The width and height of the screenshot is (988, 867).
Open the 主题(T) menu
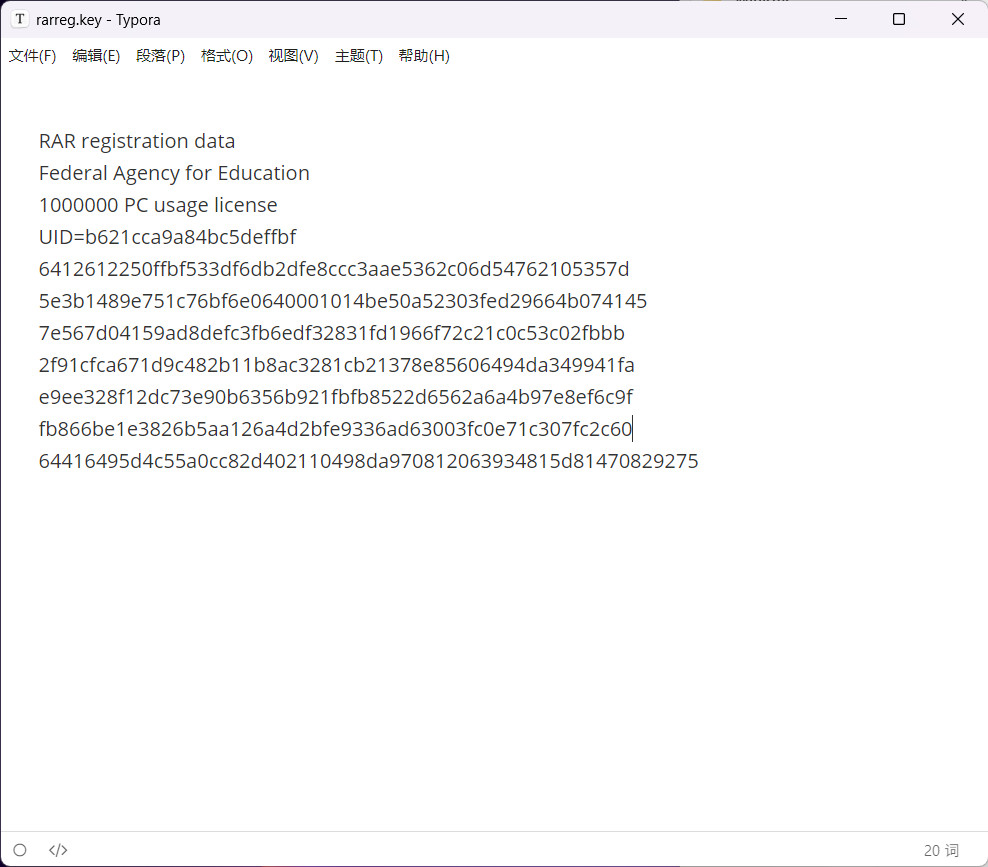click(x=359, y=56)
